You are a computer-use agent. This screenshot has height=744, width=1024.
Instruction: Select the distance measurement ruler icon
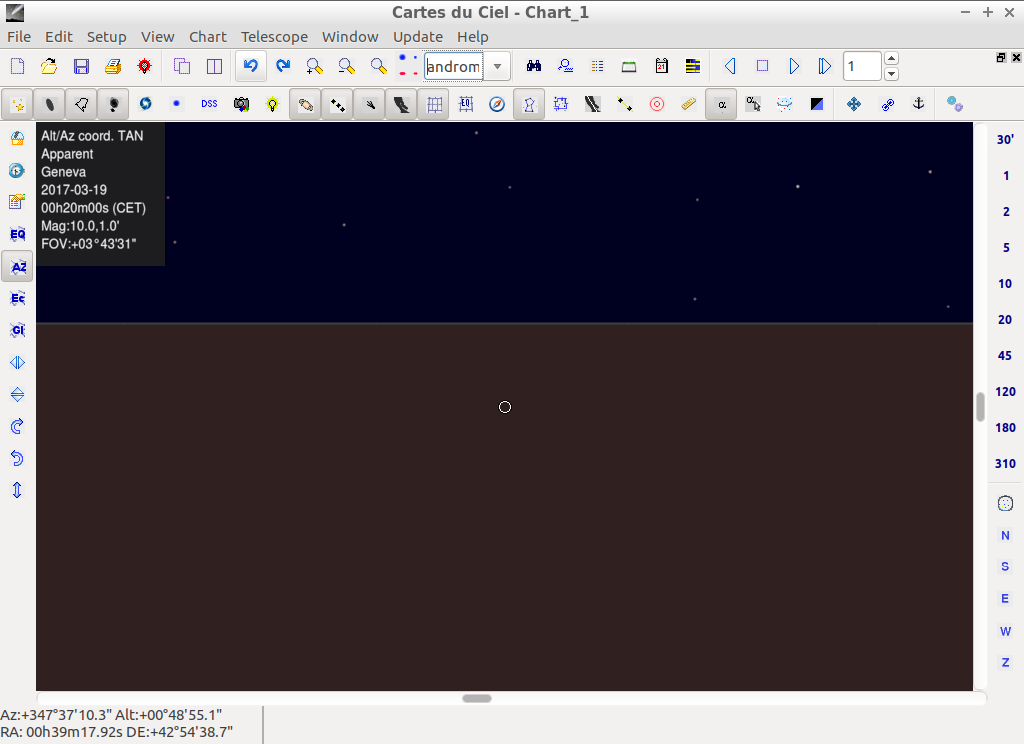(x=689, y=104)
